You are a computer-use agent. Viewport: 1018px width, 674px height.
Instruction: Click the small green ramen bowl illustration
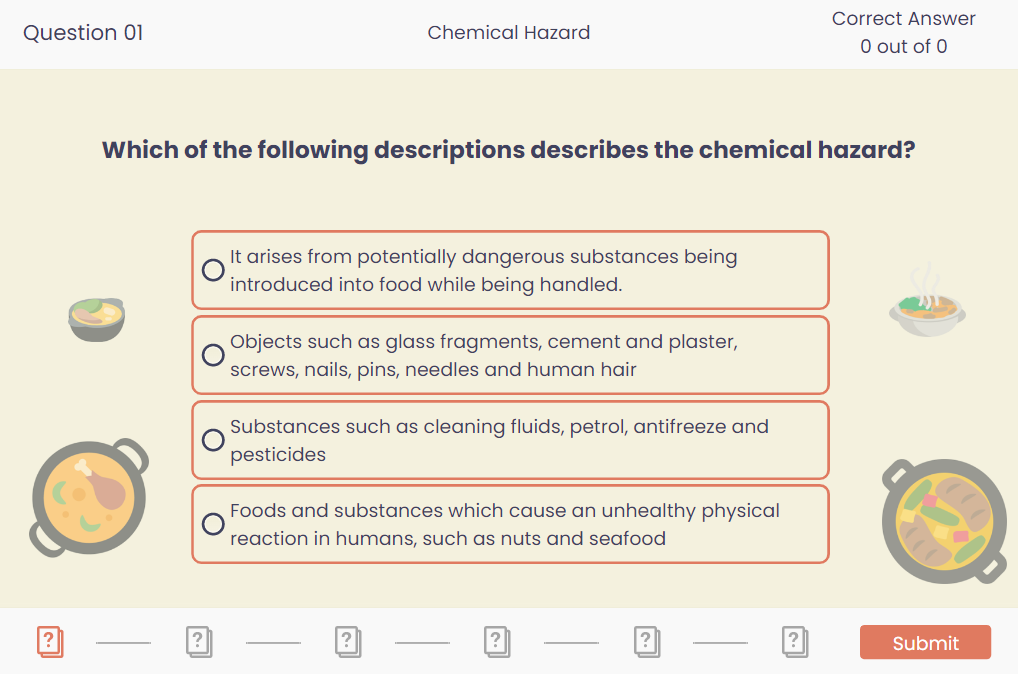[x=97, y=319]
